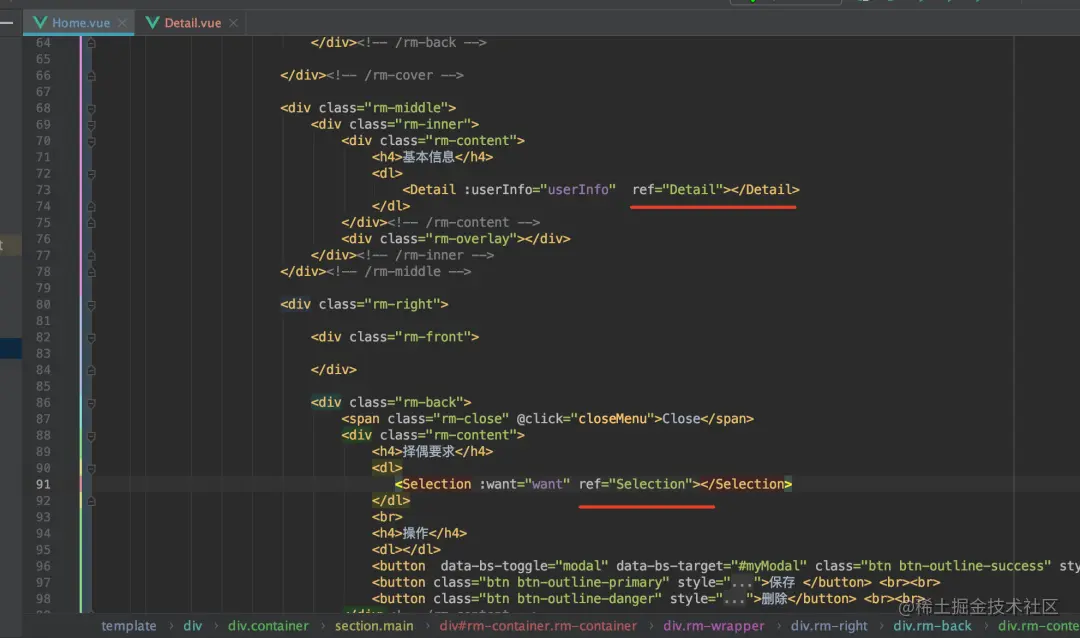This screenshot has width=1080, height=638.
Task: Click the 基本信息 heading text
Action: pyautogui.click(x=428, y=157)
